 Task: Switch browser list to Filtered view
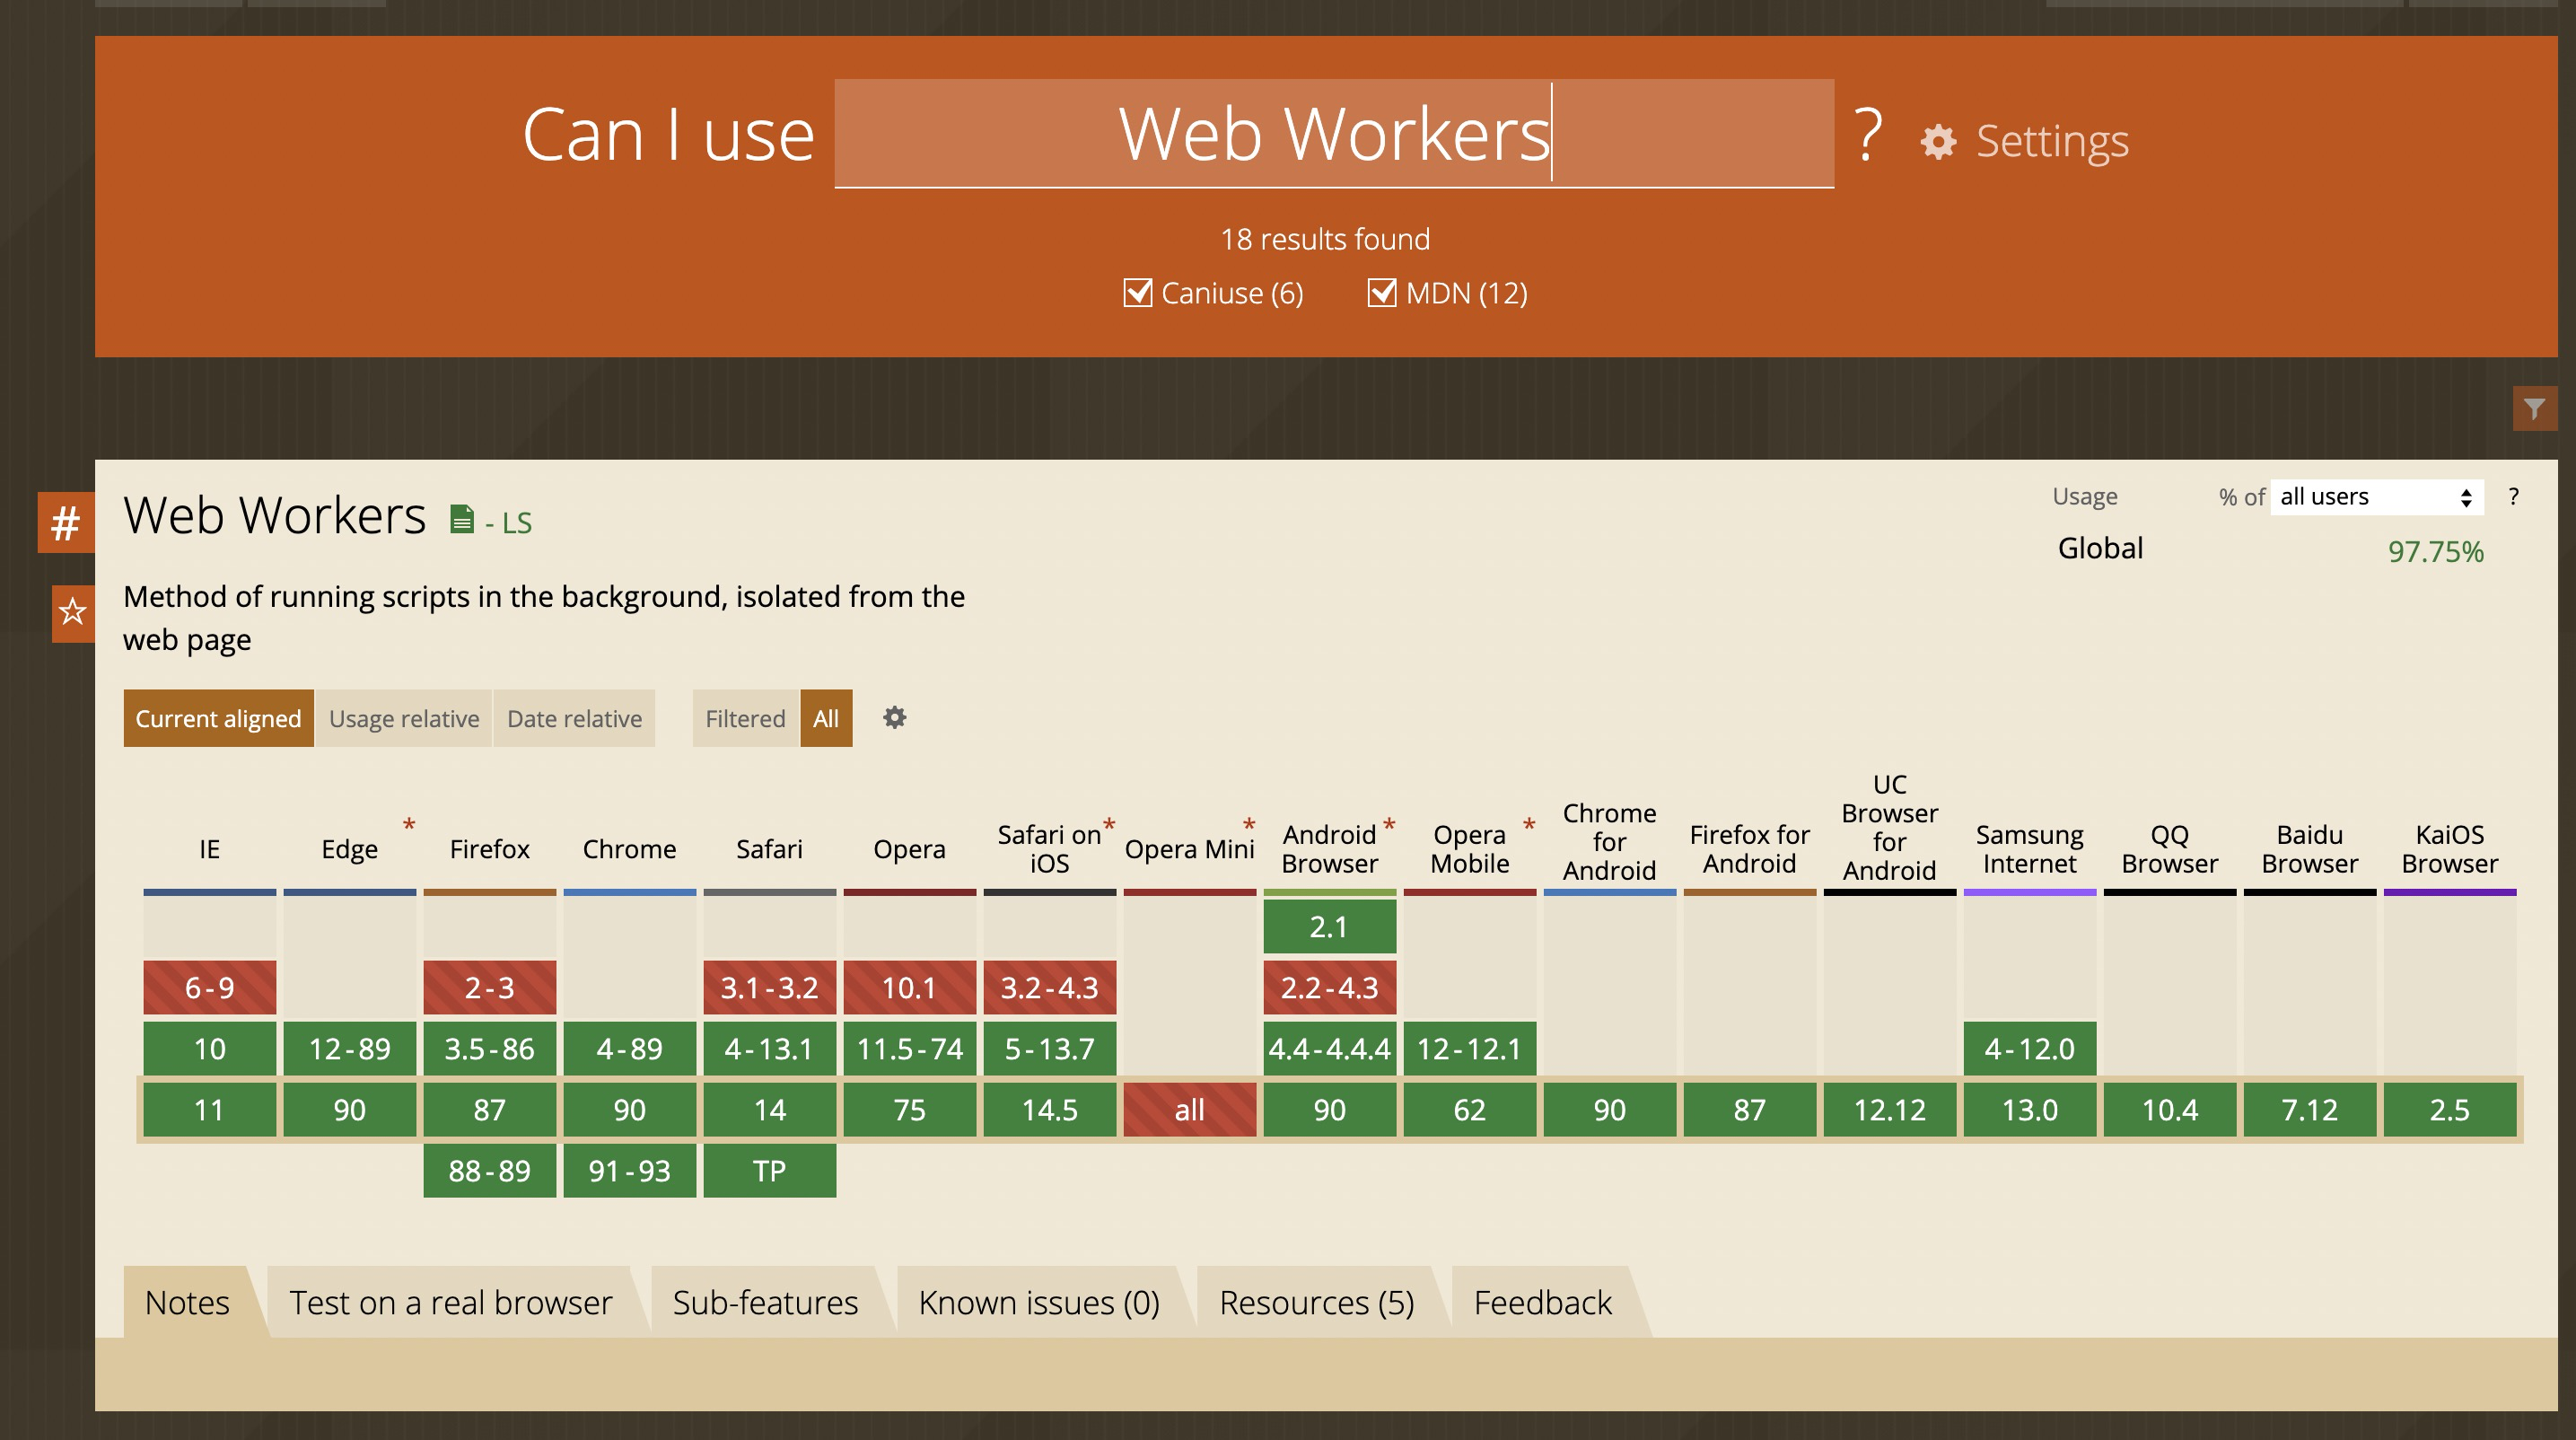pyautogui.click(x=744, y=718)
